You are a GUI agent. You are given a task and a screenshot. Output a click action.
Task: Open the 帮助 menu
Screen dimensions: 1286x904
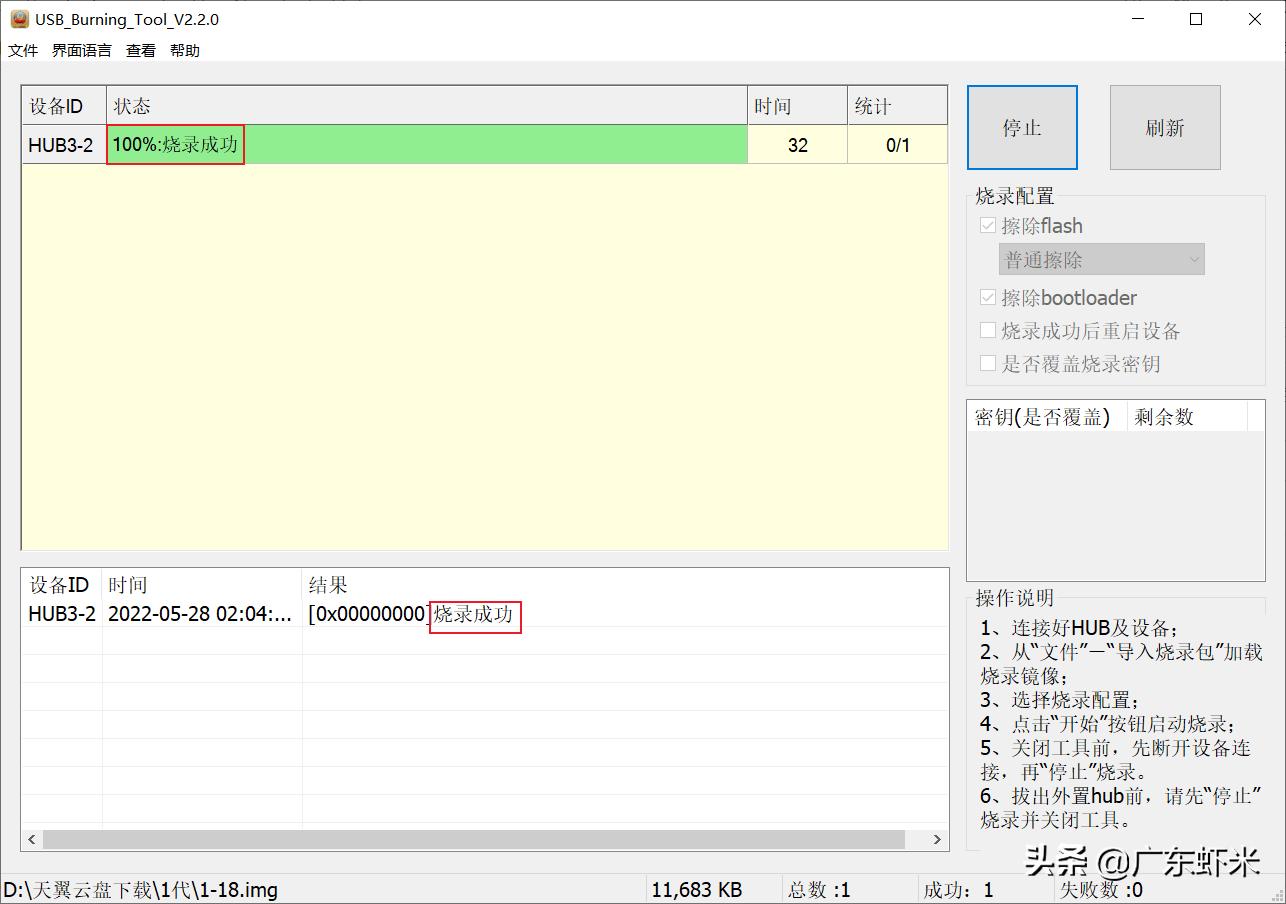click(x=184, y=50)
